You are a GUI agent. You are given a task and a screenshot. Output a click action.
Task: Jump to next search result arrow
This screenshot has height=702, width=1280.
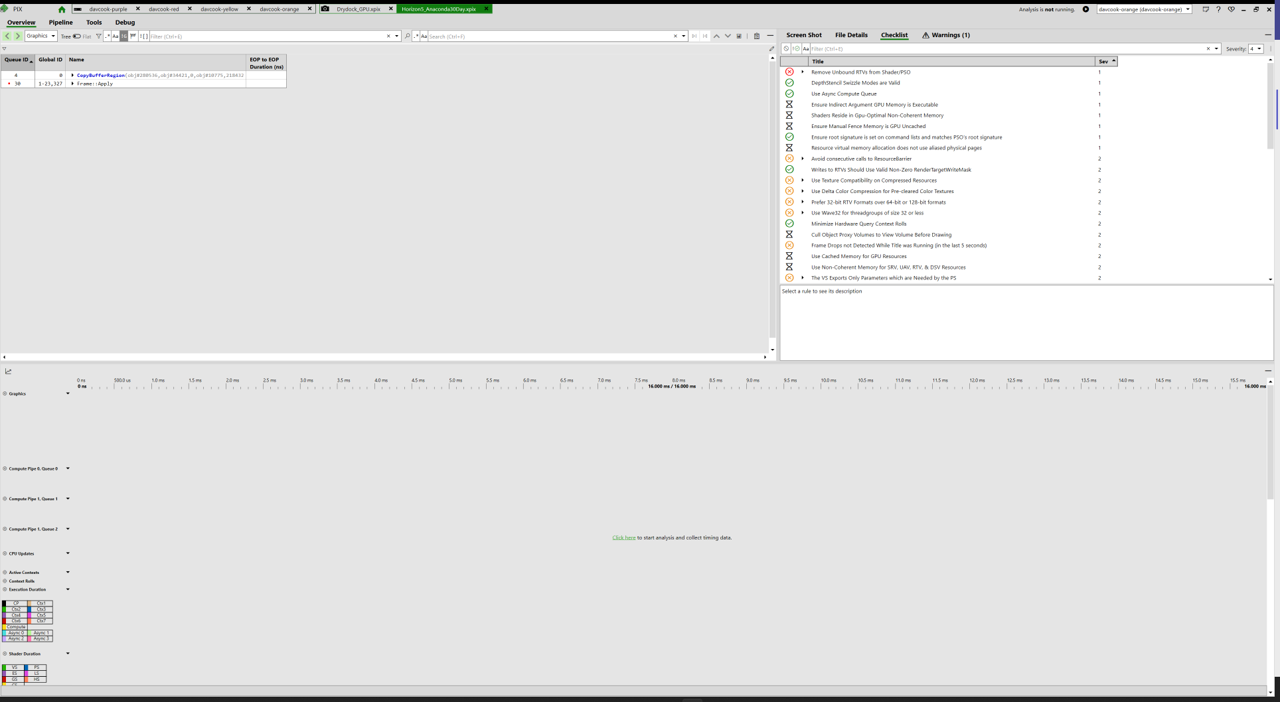[727, 36]
